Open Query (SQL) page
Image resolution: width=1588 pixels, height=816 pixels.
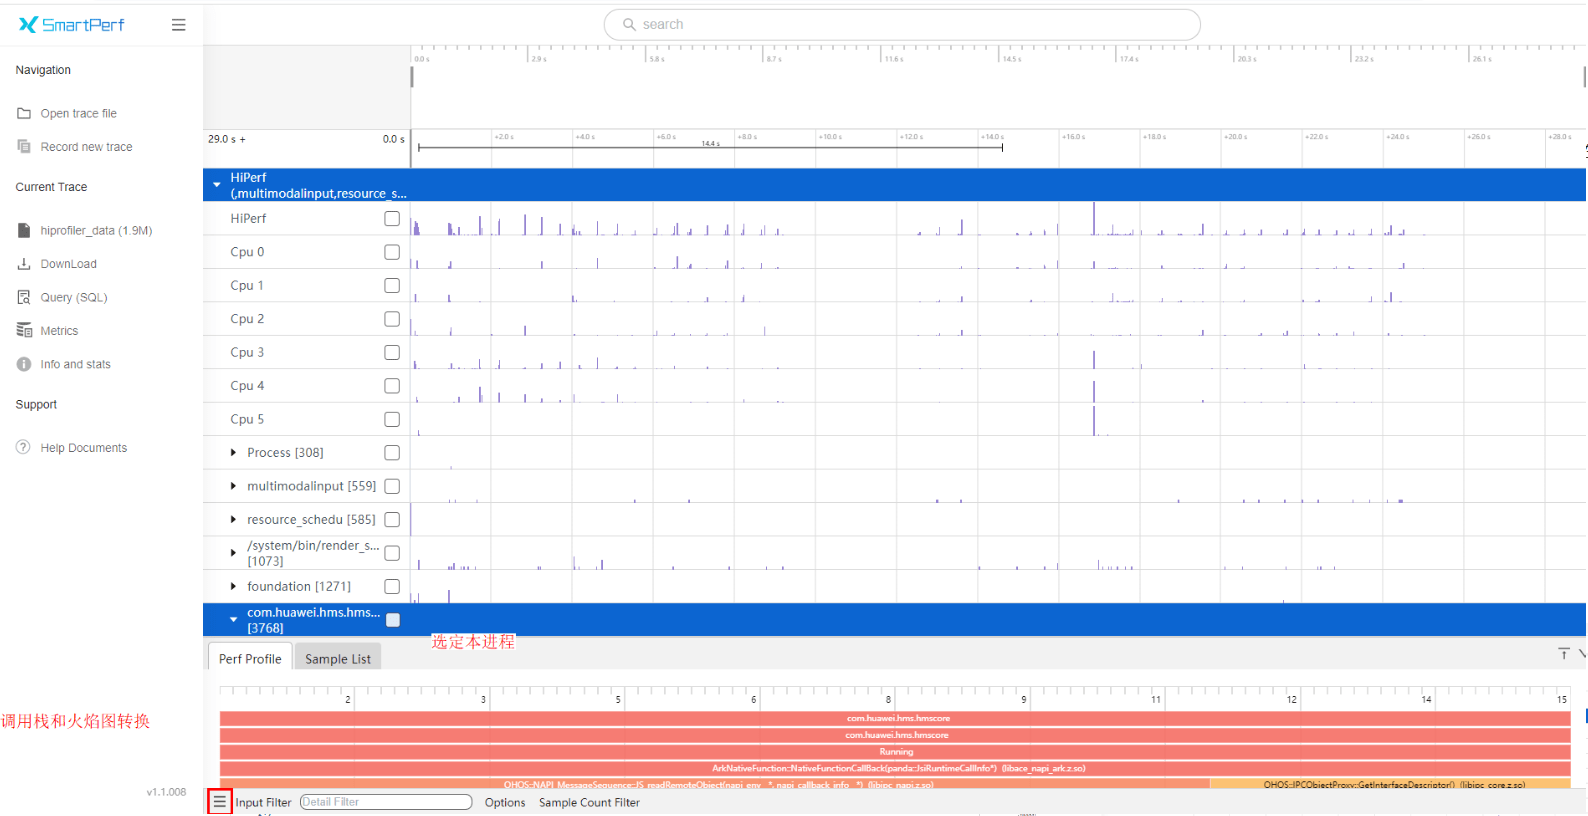(74, 297)
